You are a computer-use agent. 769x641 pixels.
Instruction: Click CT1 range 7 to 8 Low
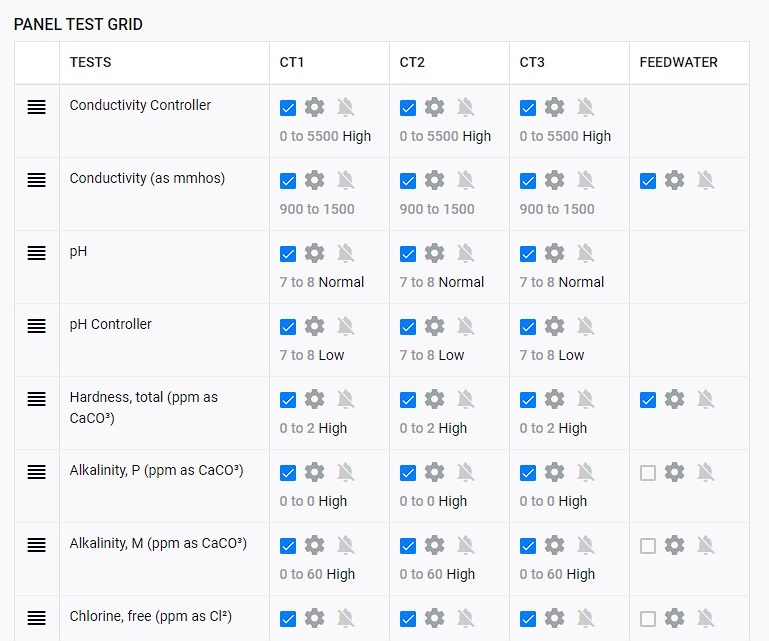(x=312, y=356)
